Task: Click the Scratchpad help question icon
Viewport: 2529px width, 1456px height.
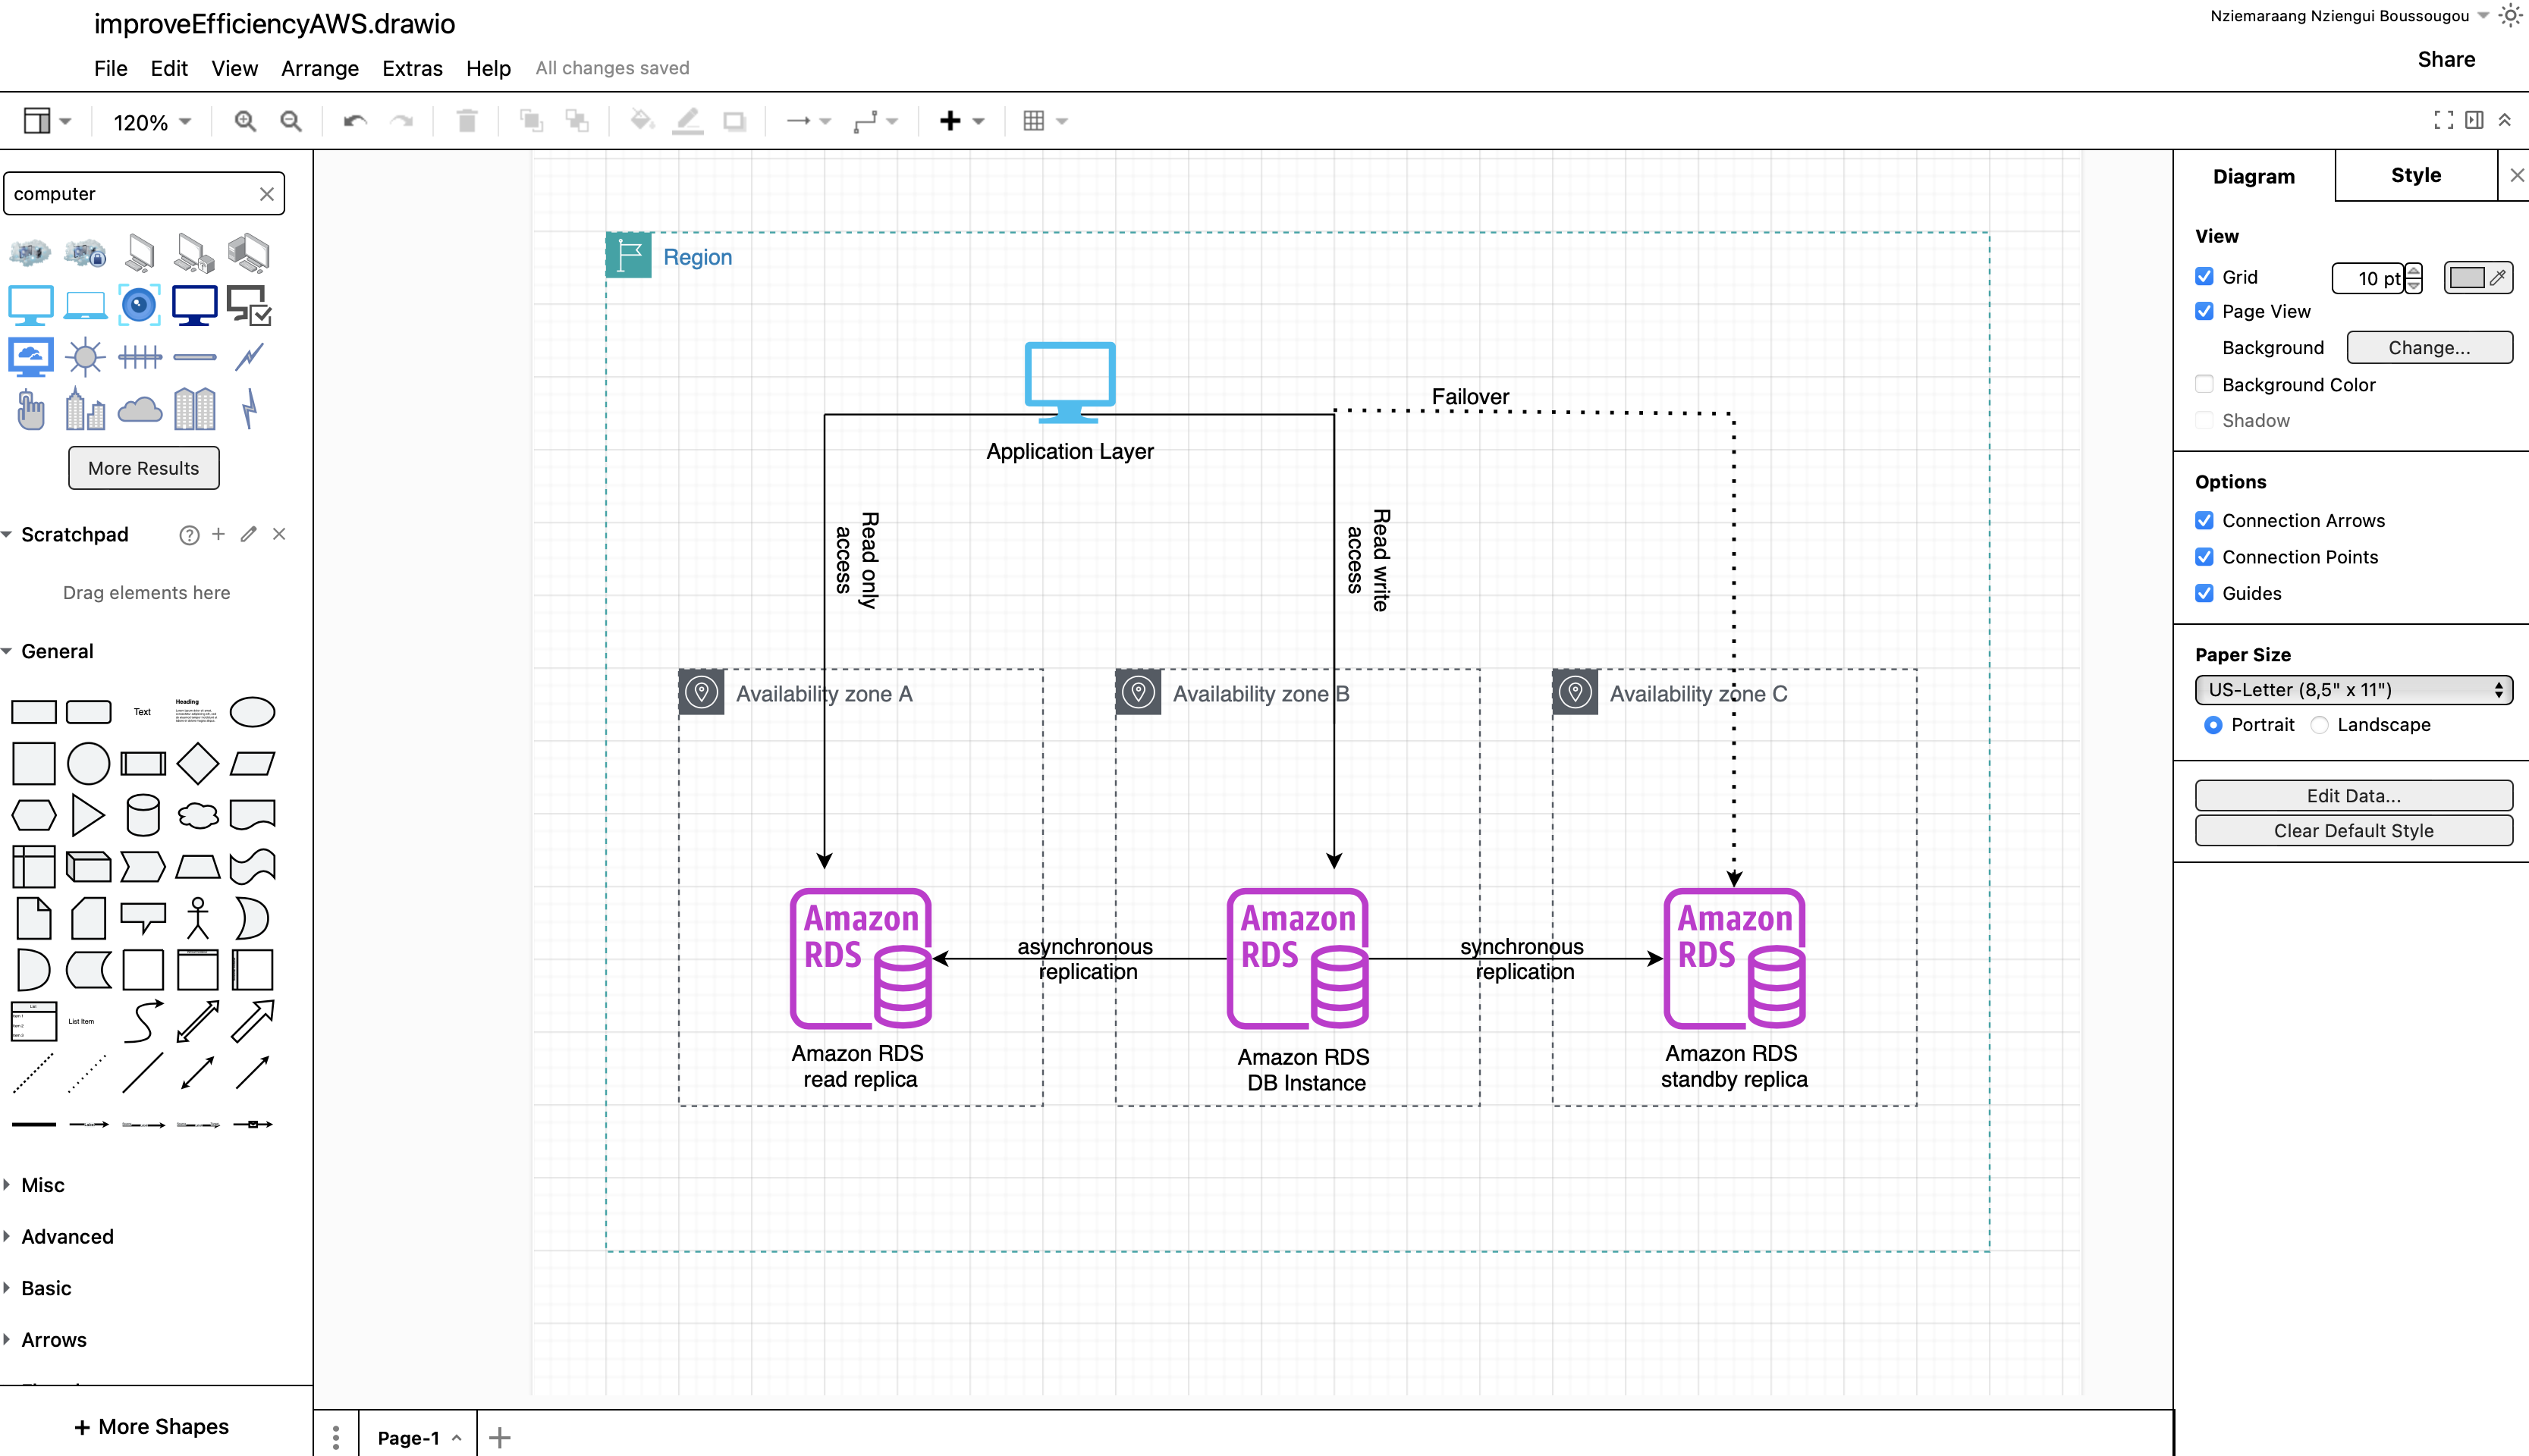Action: coord(189,535)
